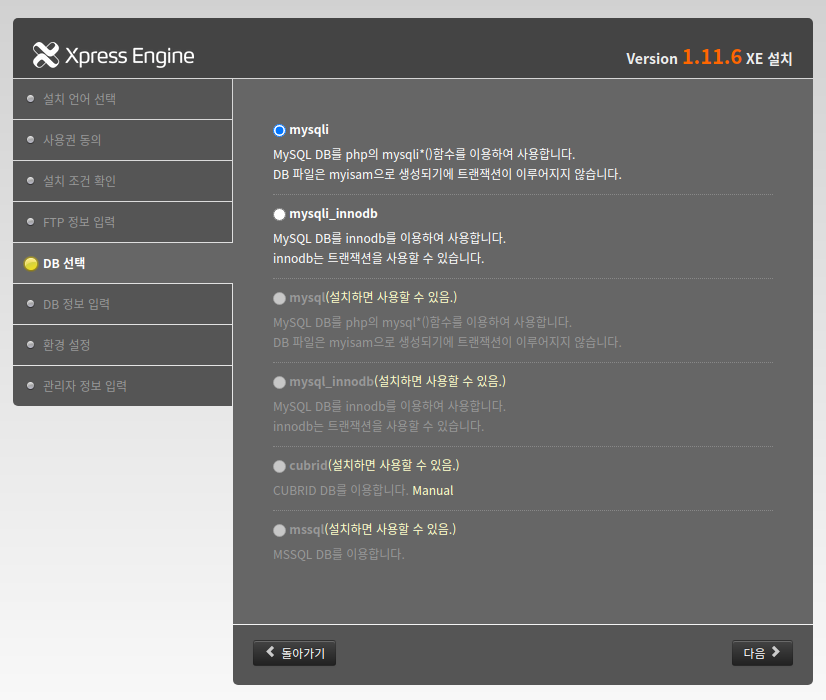This screenshot has height=700, width=826.
Task: Select the active DB 선택 step
Action: (123, 263)
